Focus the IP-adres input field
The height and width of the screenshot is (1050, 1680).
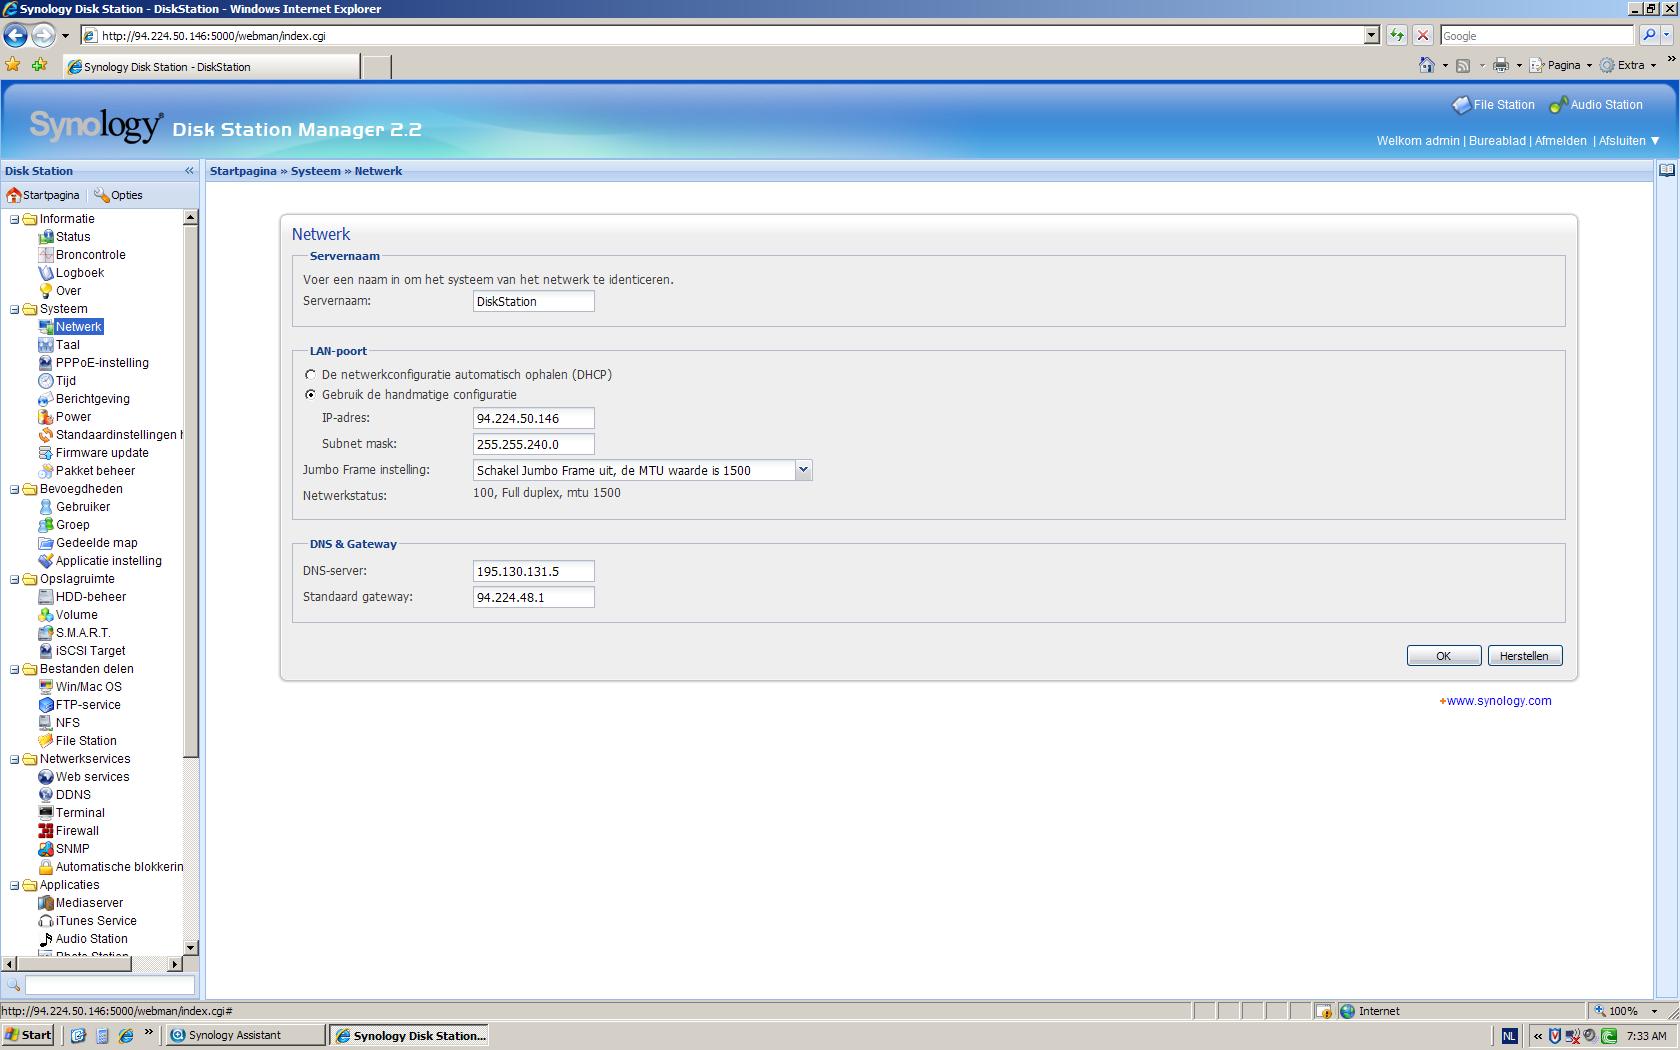tap(533, 418)
